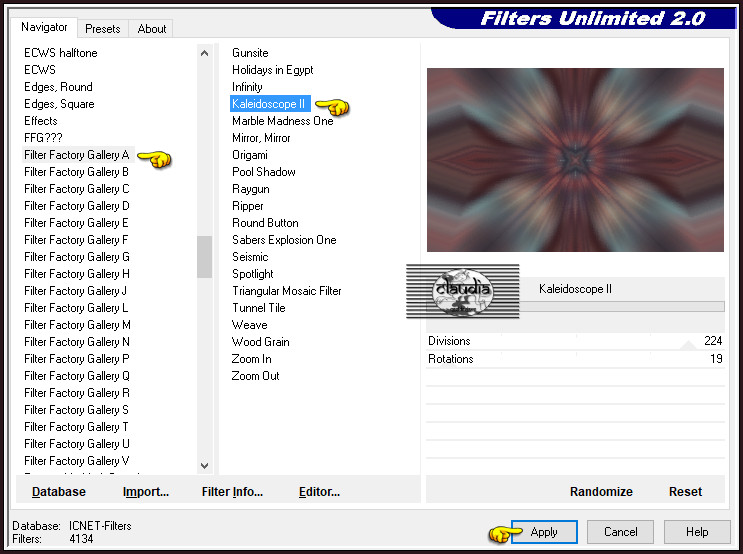Select the FFG??? category

click(43, 138)
